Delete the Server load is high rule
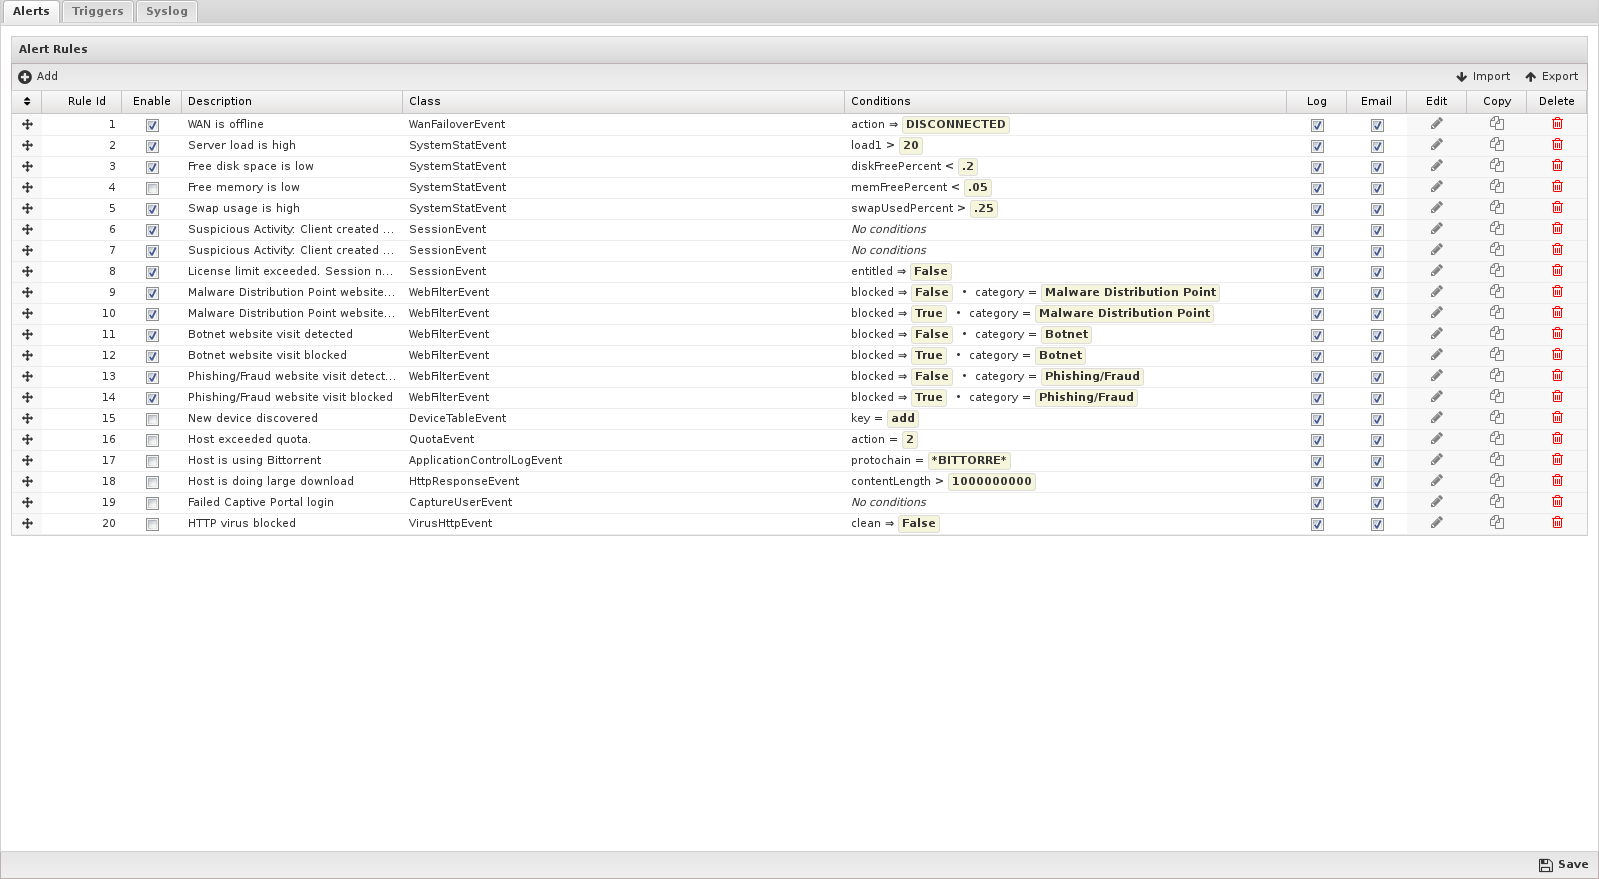The width and height of the screenshot is (1599, 879). click(1557, 145)
